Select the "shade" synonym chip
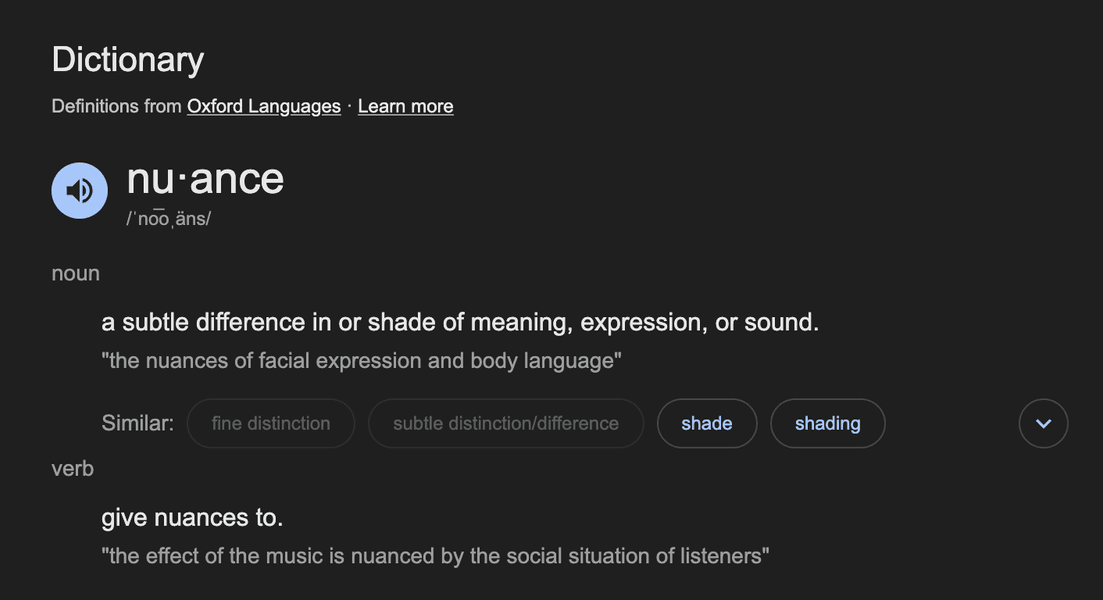 click(707, 423)
